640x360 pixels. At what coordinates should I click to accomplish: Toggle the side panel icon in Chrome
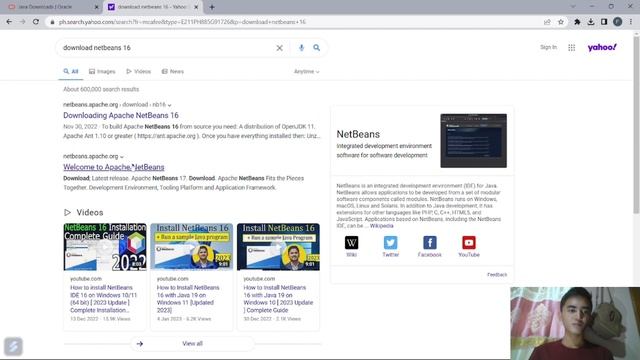[604, 22]
